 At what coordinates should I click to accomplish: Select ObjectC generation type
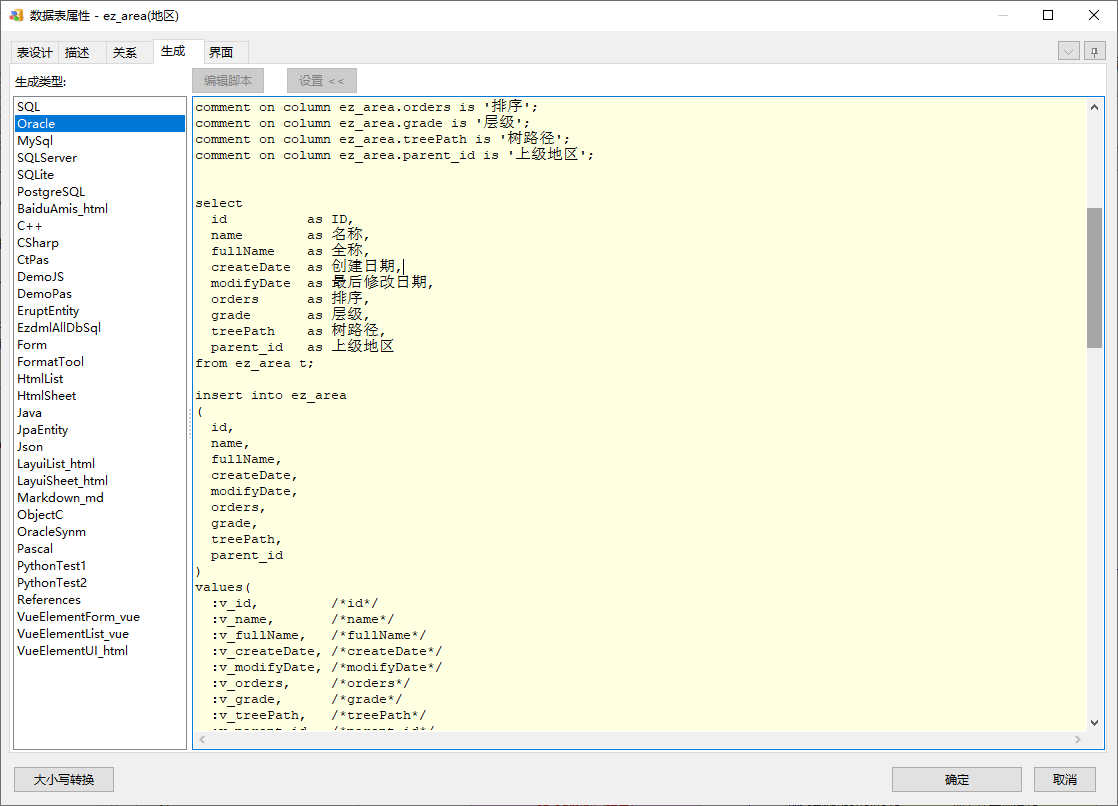click(x=100, y=515)
